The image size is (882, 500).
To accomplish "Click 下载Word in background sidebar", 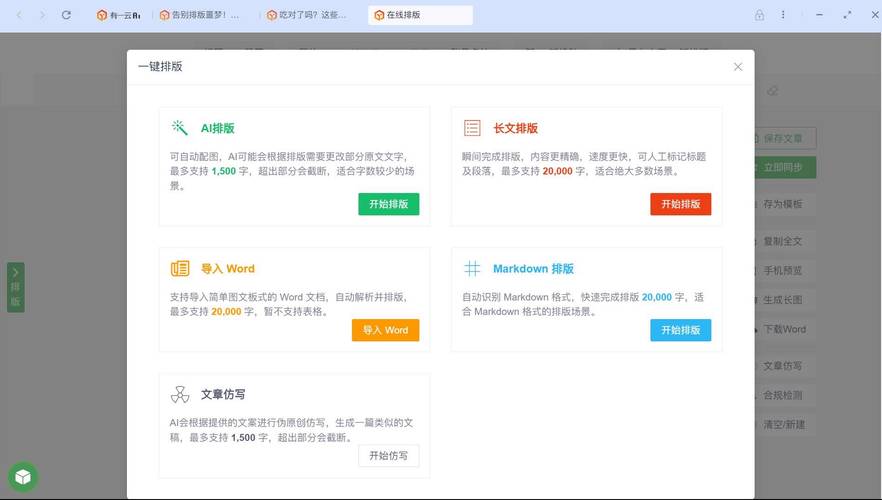I will point(784,329).
